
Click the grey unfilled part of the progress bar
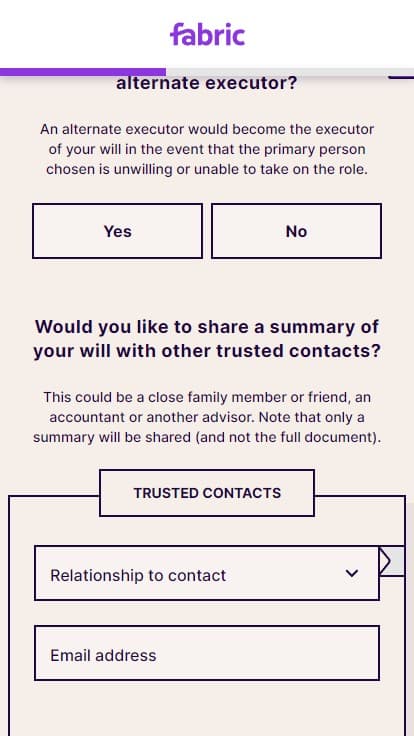point(290,72)
